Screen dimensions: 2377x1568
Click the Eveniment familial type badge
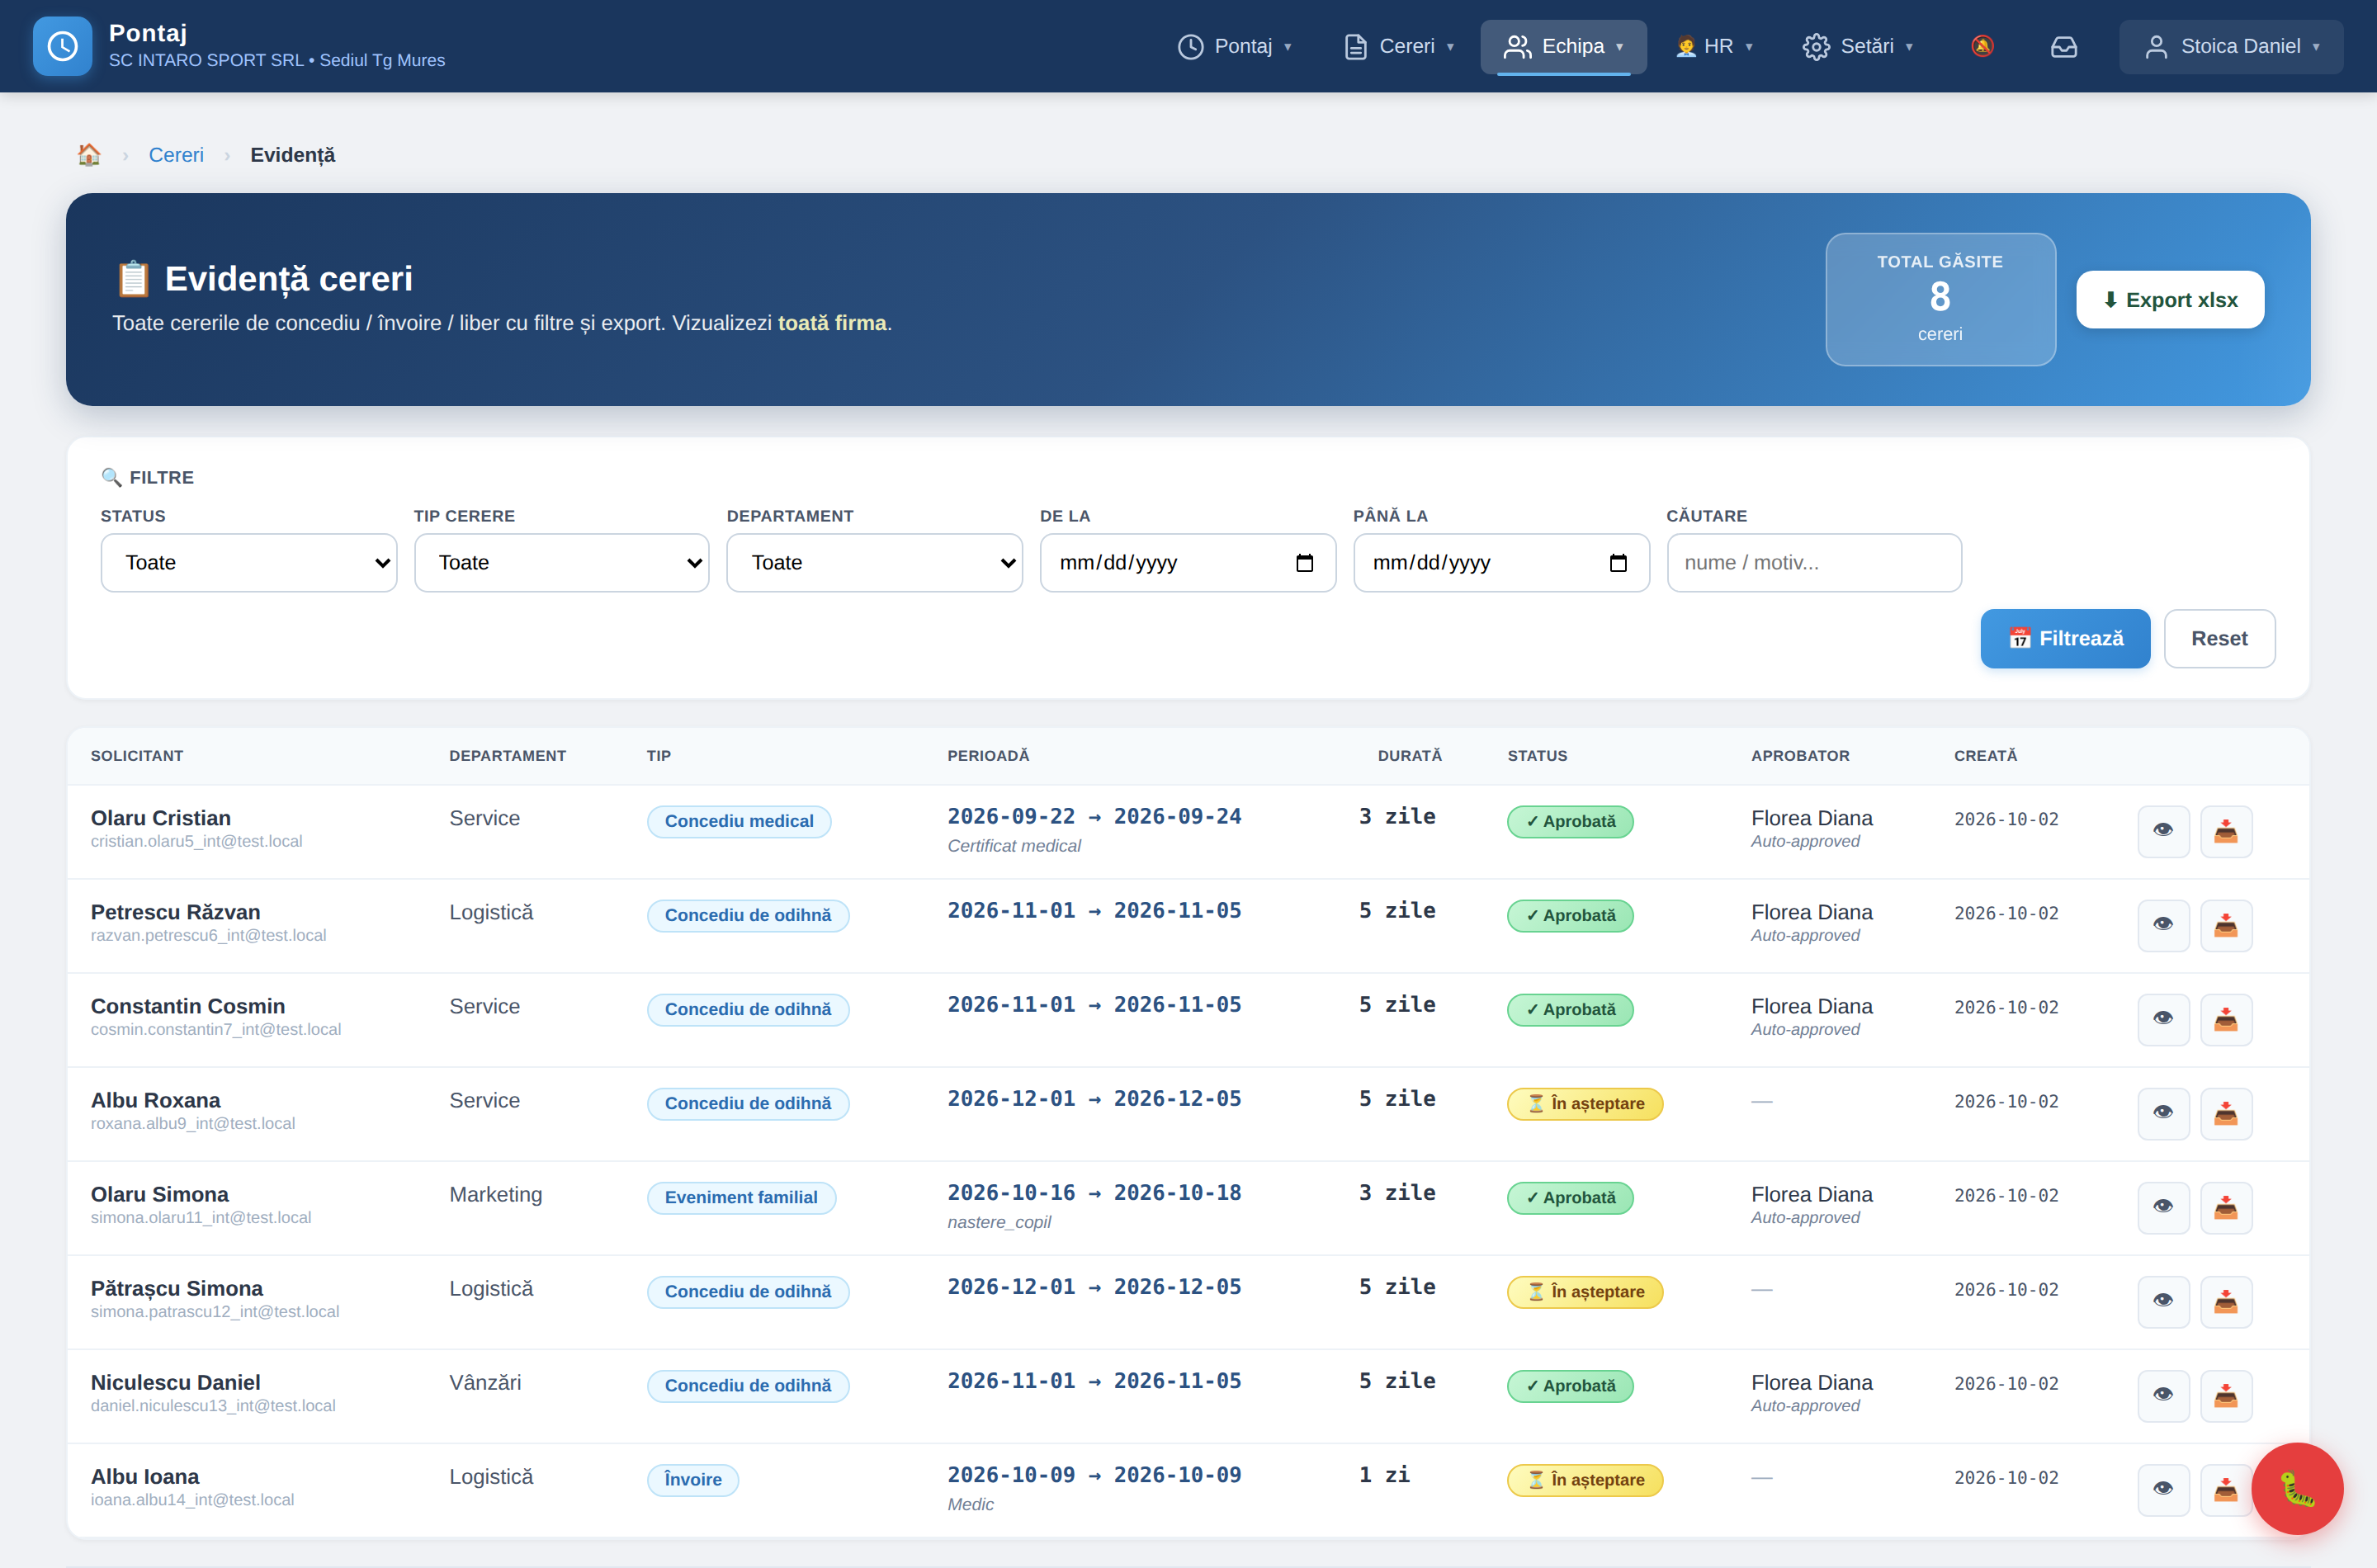point(741,1197)
